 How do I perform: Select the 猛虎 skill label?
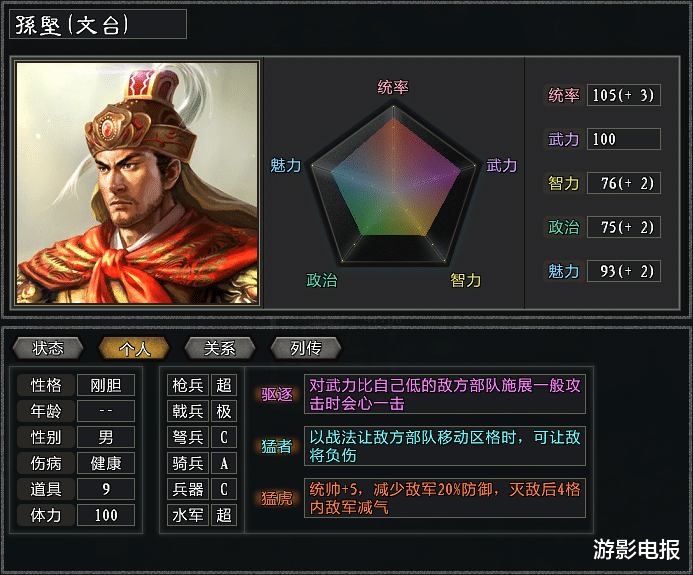(277, 498)
